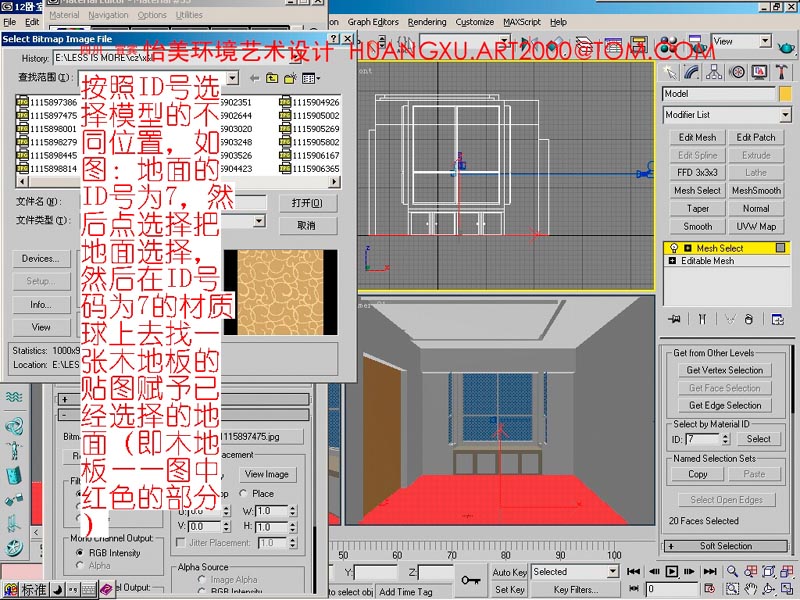800x600 pixels.
Task: Open the File menu
Action: pyautogui.click(x=10, y=22)
